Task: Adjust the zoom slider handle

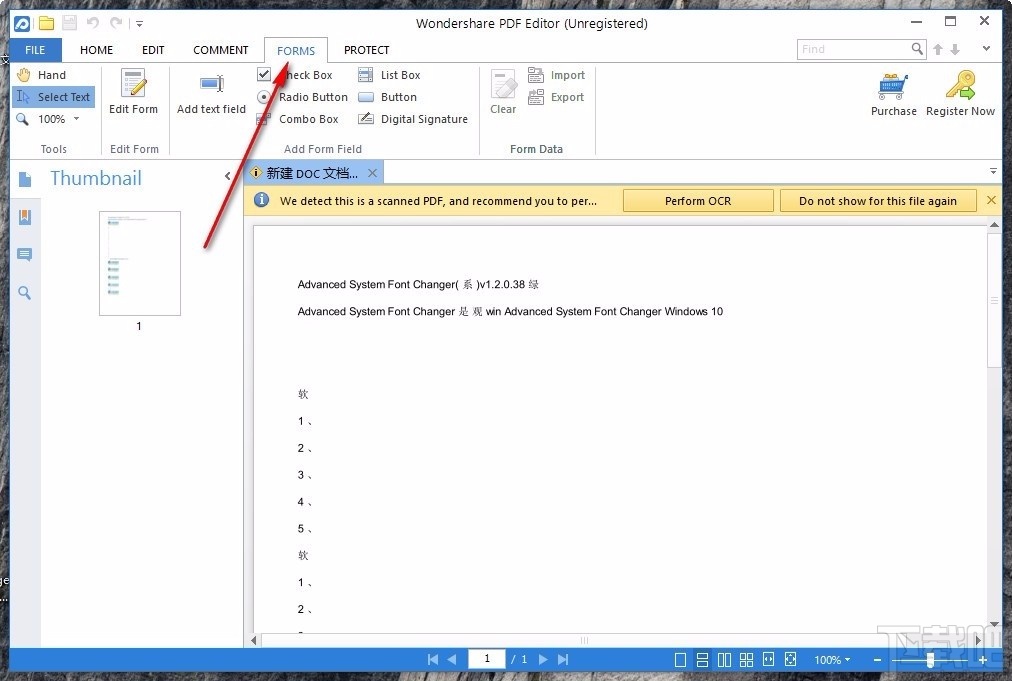Action: tap(930, 660)
